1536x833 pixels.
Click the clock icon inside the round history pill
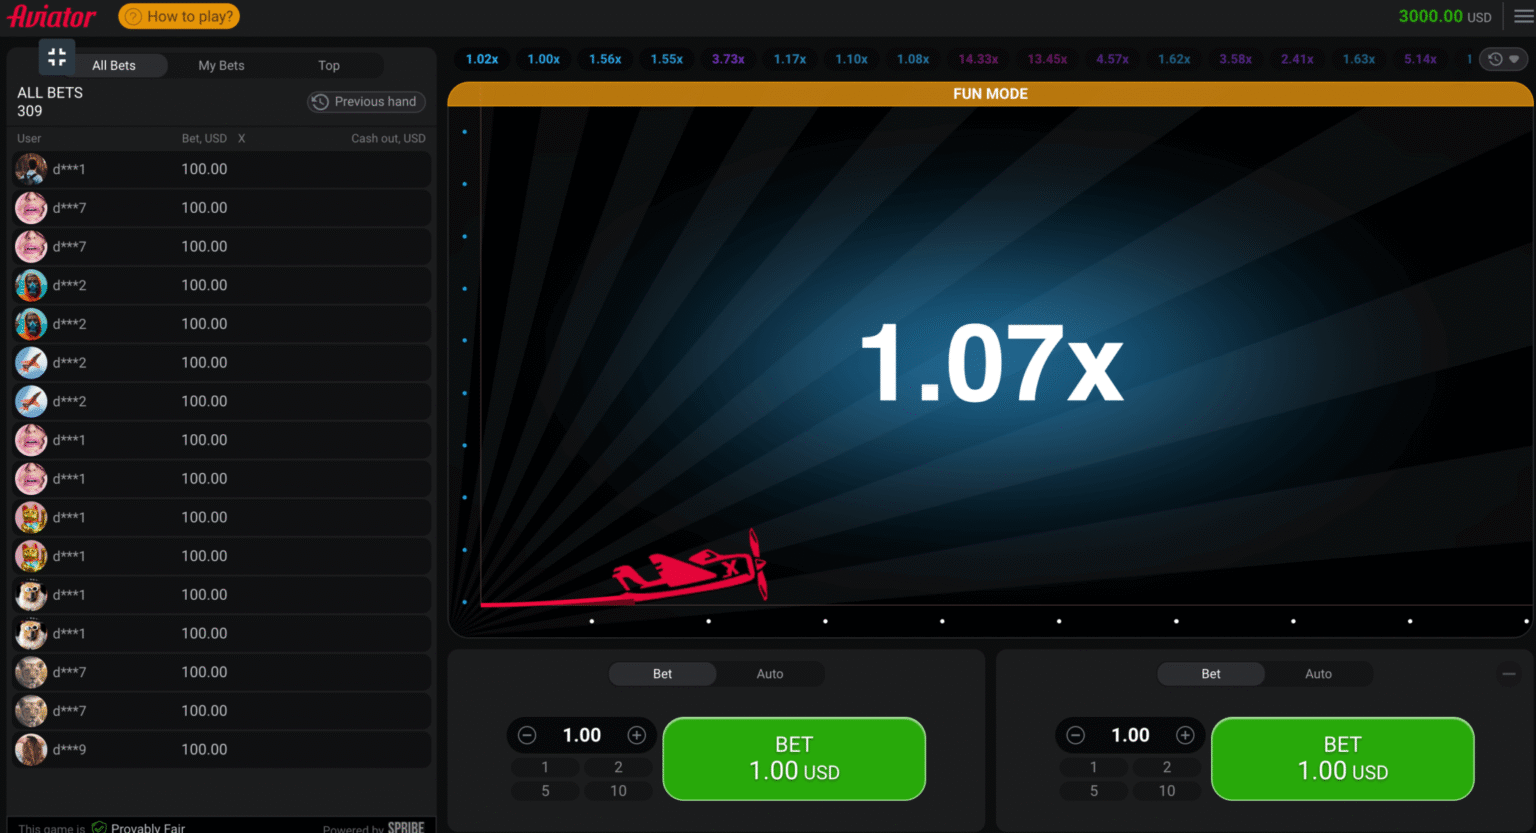click(1495, 59)
